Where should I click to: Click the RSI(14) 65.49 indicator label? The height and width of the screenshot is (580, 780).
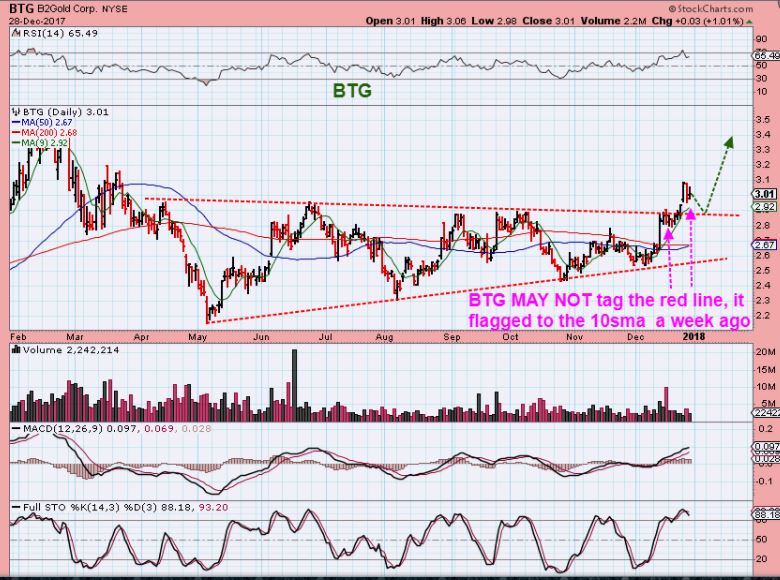[x=59, y=33]
